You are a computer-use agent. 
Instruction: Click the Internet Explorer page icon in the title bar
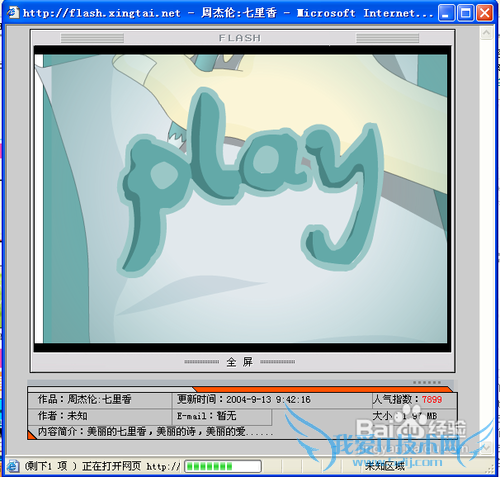click(x=13, y=12)
